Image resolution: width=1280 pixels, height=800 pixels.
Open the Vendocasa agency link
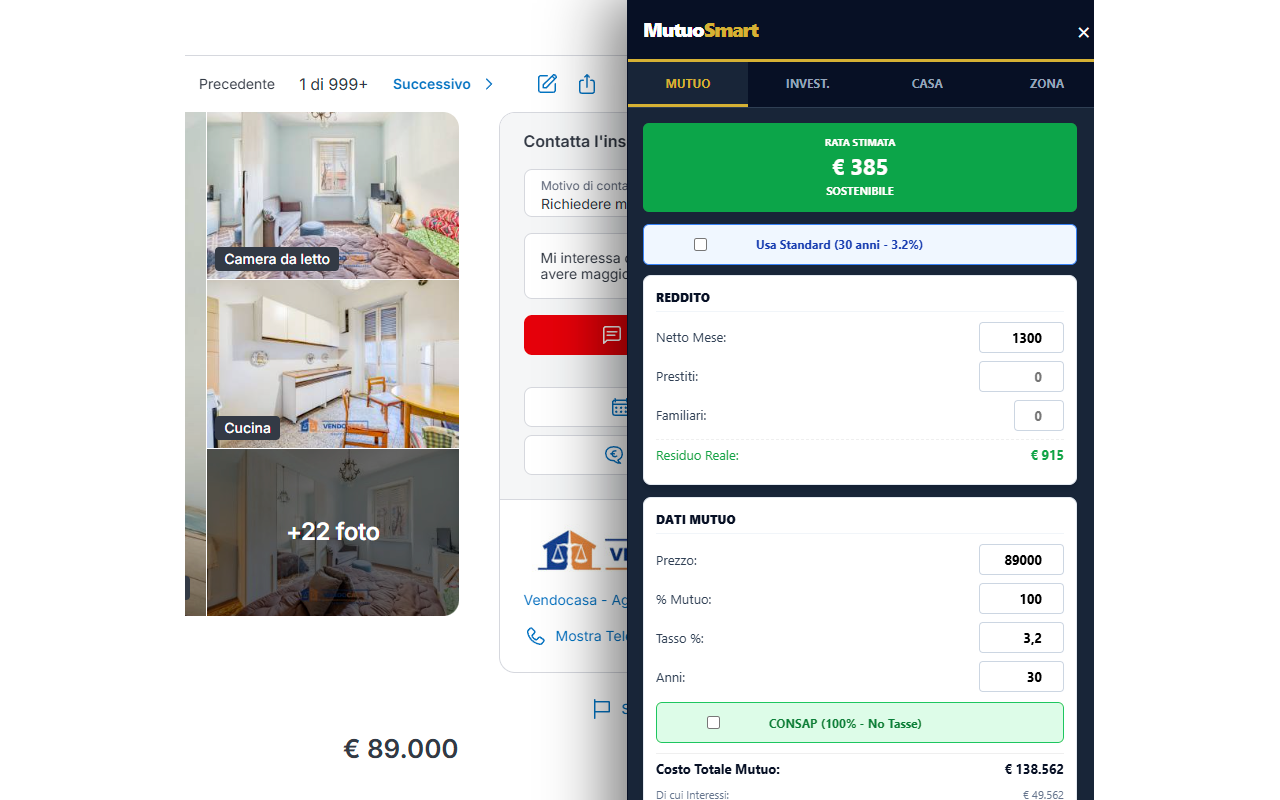(576, 600)
